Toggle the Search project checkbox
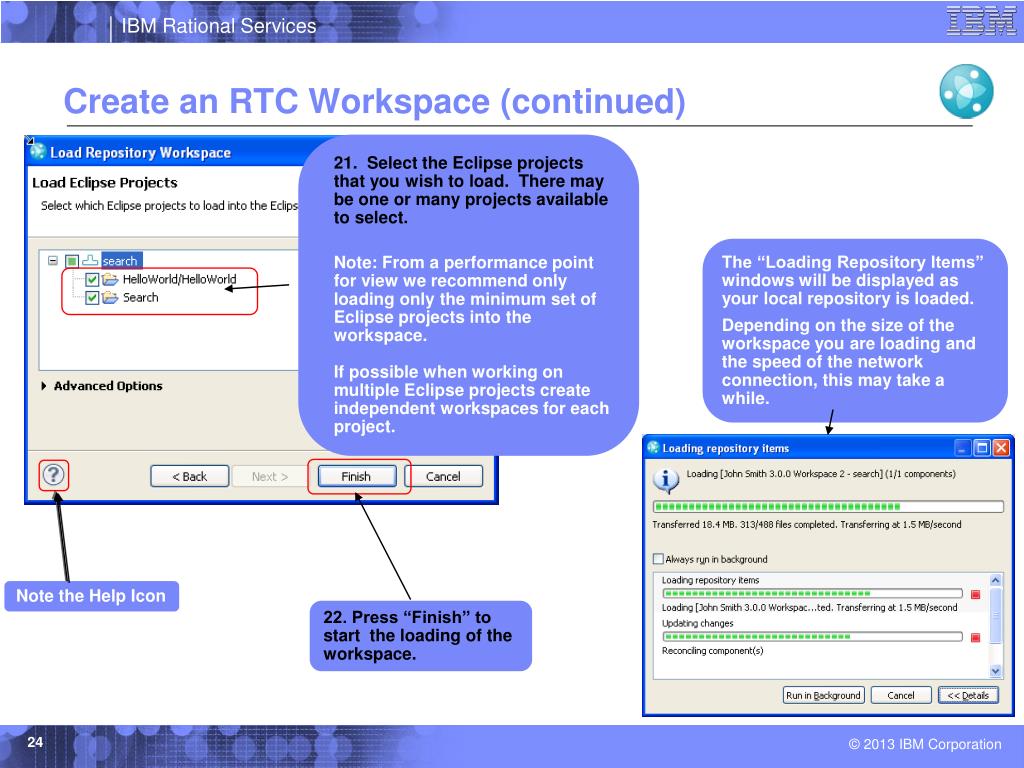Image resolution: width=1024 pixels, height=768 pixels. (92, 298)
